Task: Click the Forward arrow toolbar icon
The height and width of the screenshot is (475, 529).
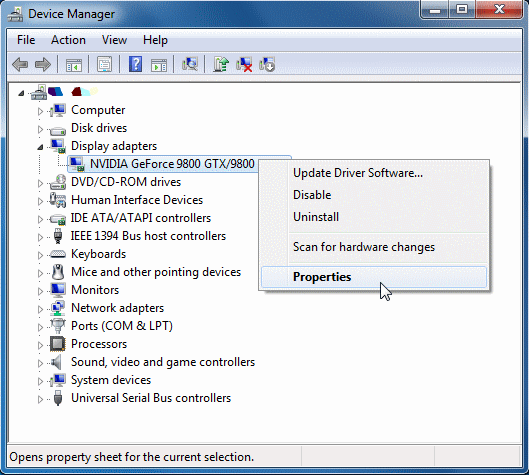Action: point(43,64)
